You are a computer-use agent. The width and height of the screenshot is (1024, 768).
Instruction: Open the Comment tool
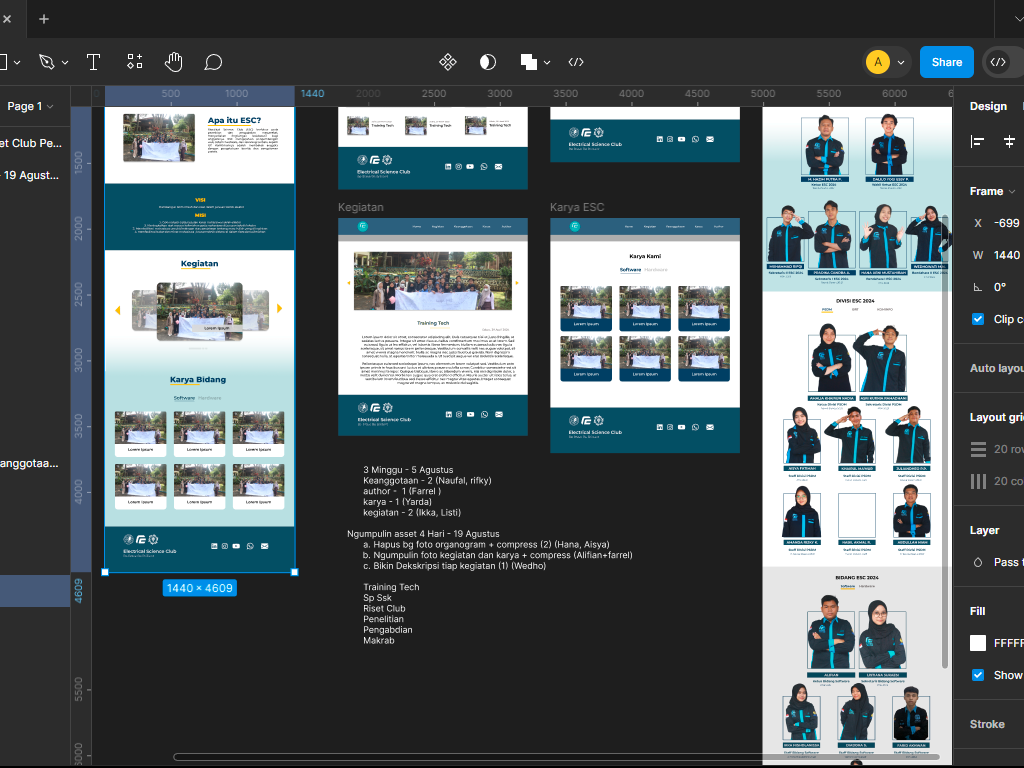[x=213, y=62]
